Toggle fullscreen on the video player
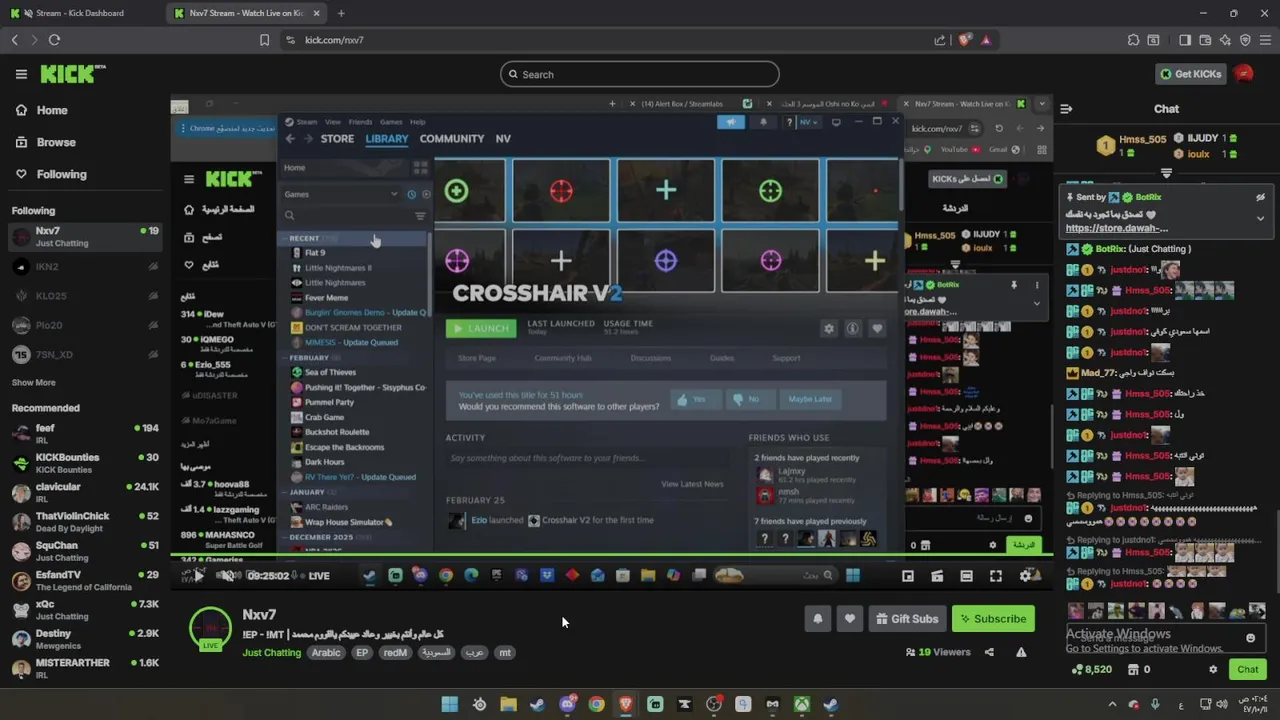The height and width of the screenshot is (720, 1280). (x=996, y=575)
